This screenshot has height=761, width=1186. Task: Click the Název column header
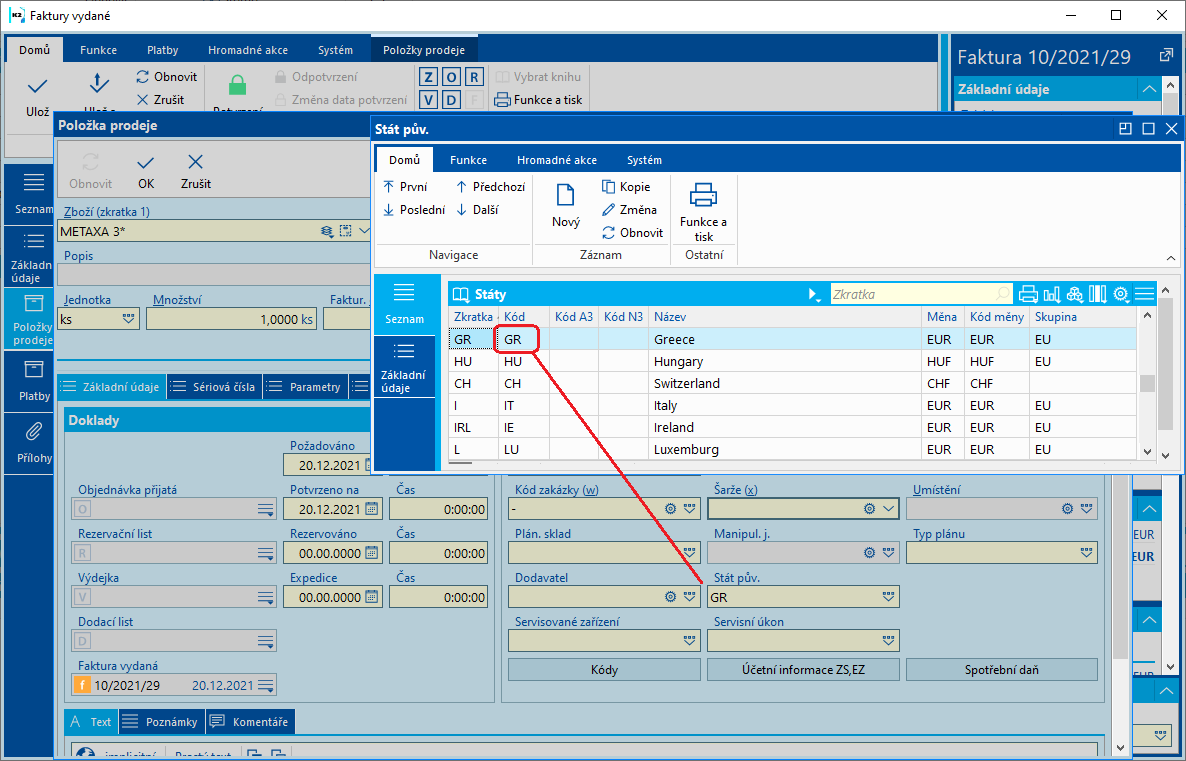tap(784, 316)
